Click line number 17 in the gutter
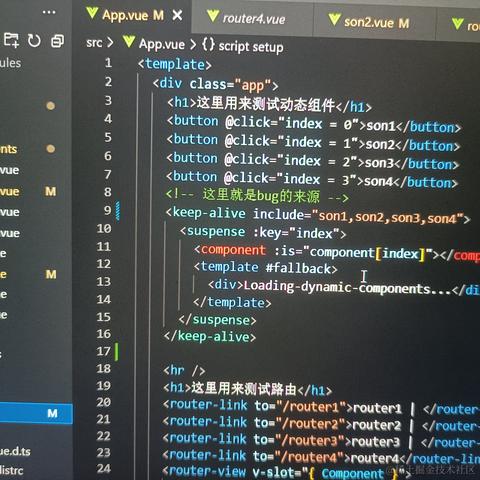The width and height of the screenshot is (480, 480). (103, 351)
